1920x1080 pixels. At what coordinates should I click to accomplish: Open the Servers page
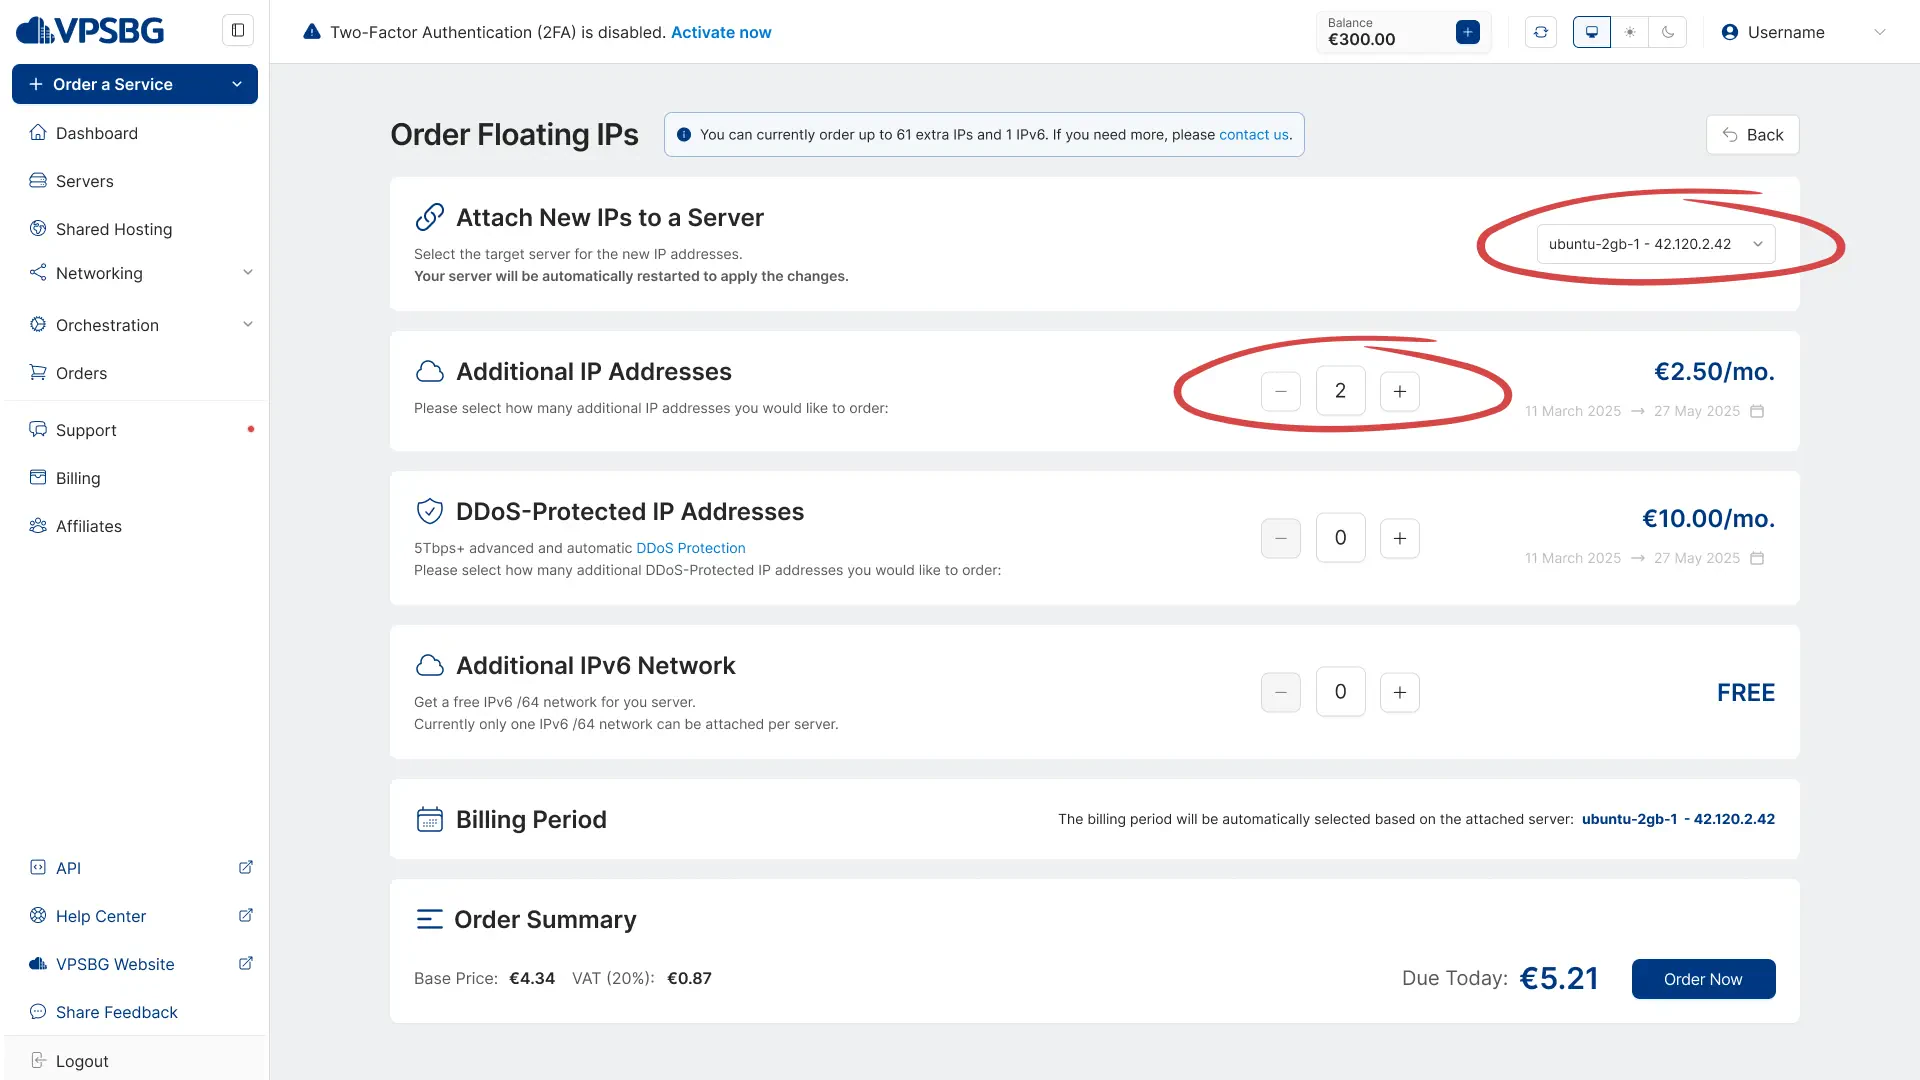pyautogui.click(x=85, y=181)
